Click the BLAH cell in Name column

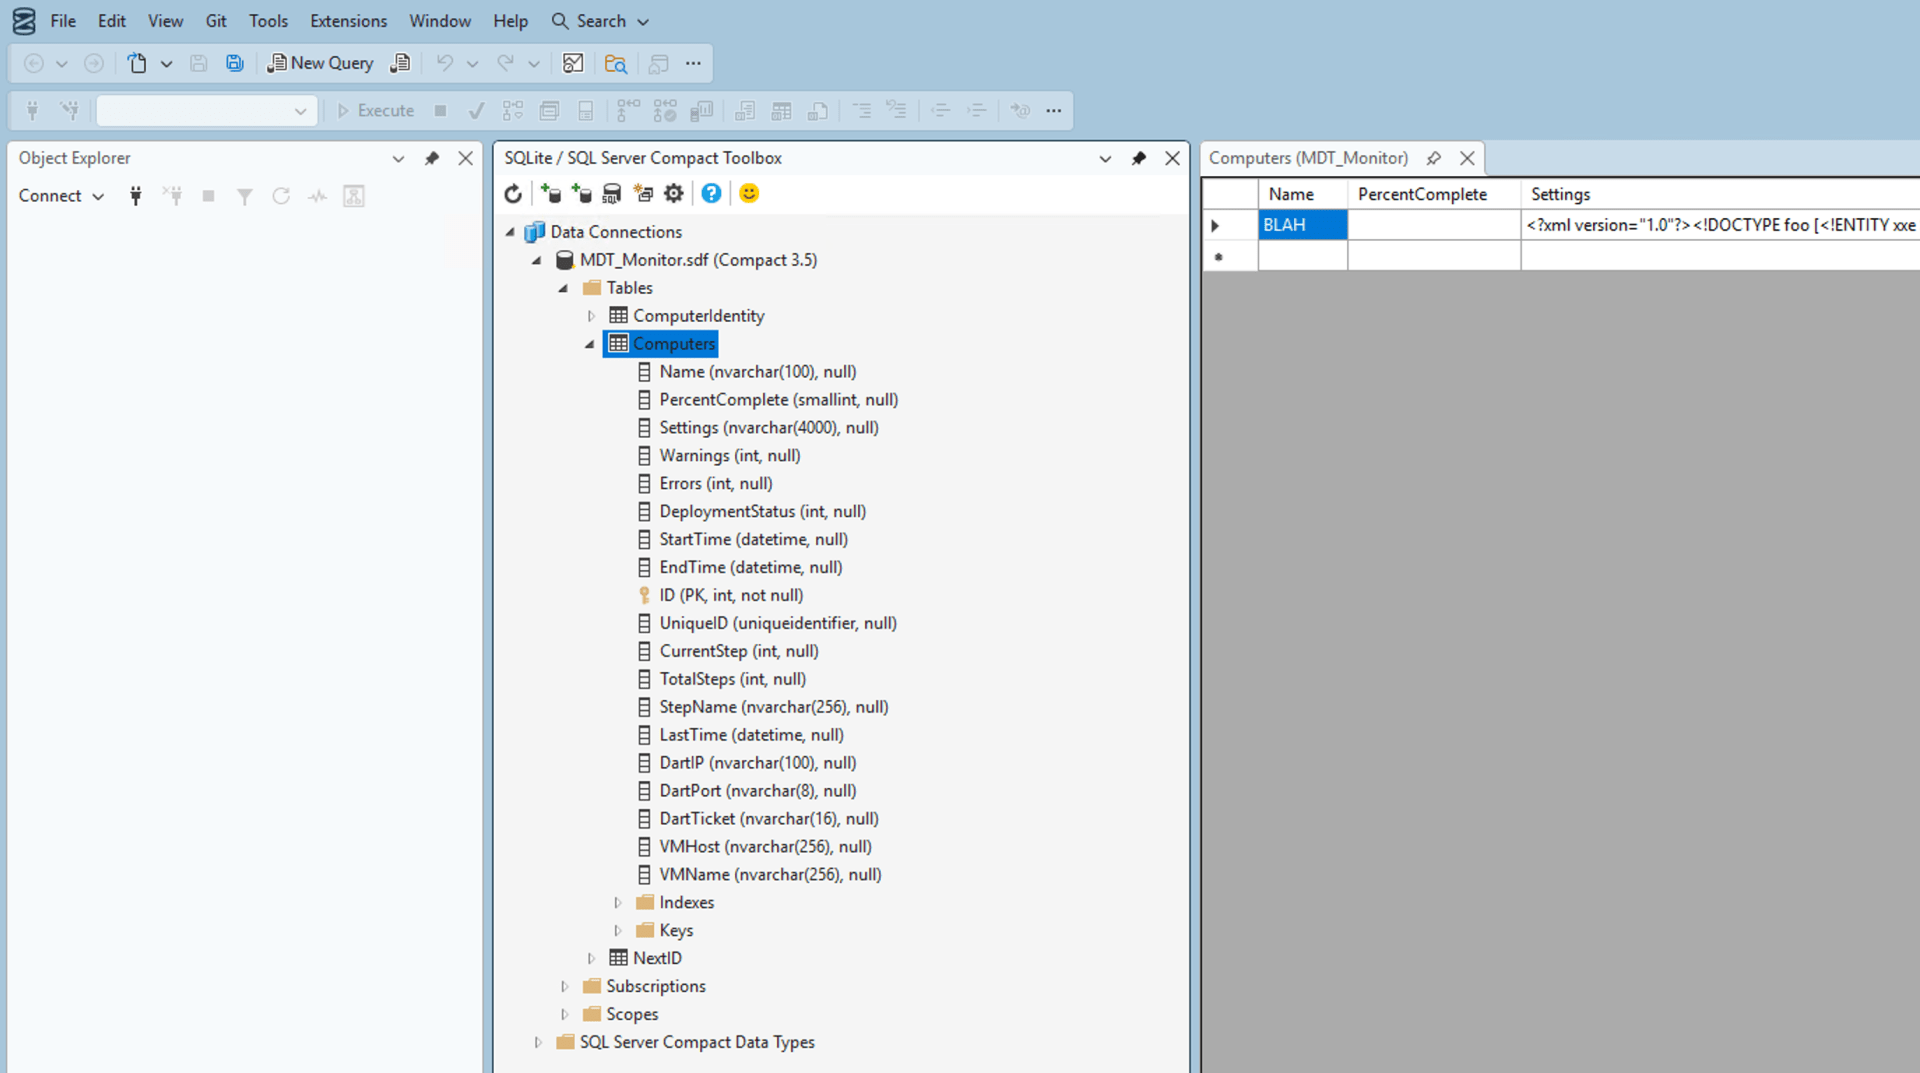pyautogui.click(x=1301, y=225)
